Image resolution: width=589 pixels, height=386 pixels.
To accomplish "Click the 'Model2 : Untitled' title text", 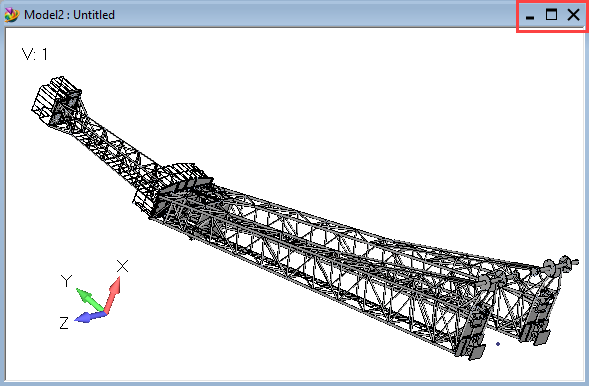I will 69,15.
